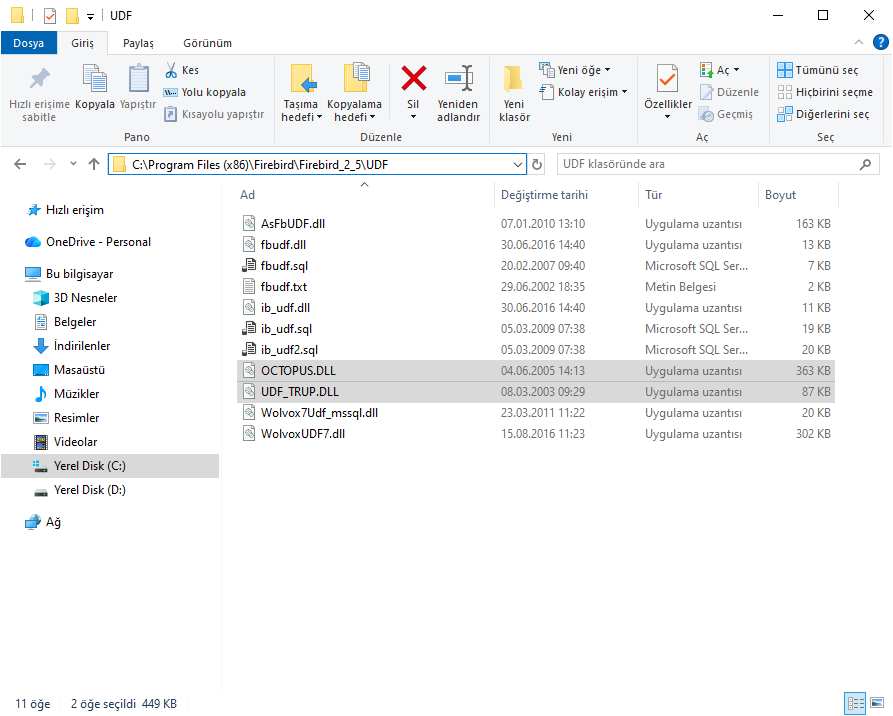Open the help question mark icon
This screenshot has height=716, width=893.
tap(880, 42)
